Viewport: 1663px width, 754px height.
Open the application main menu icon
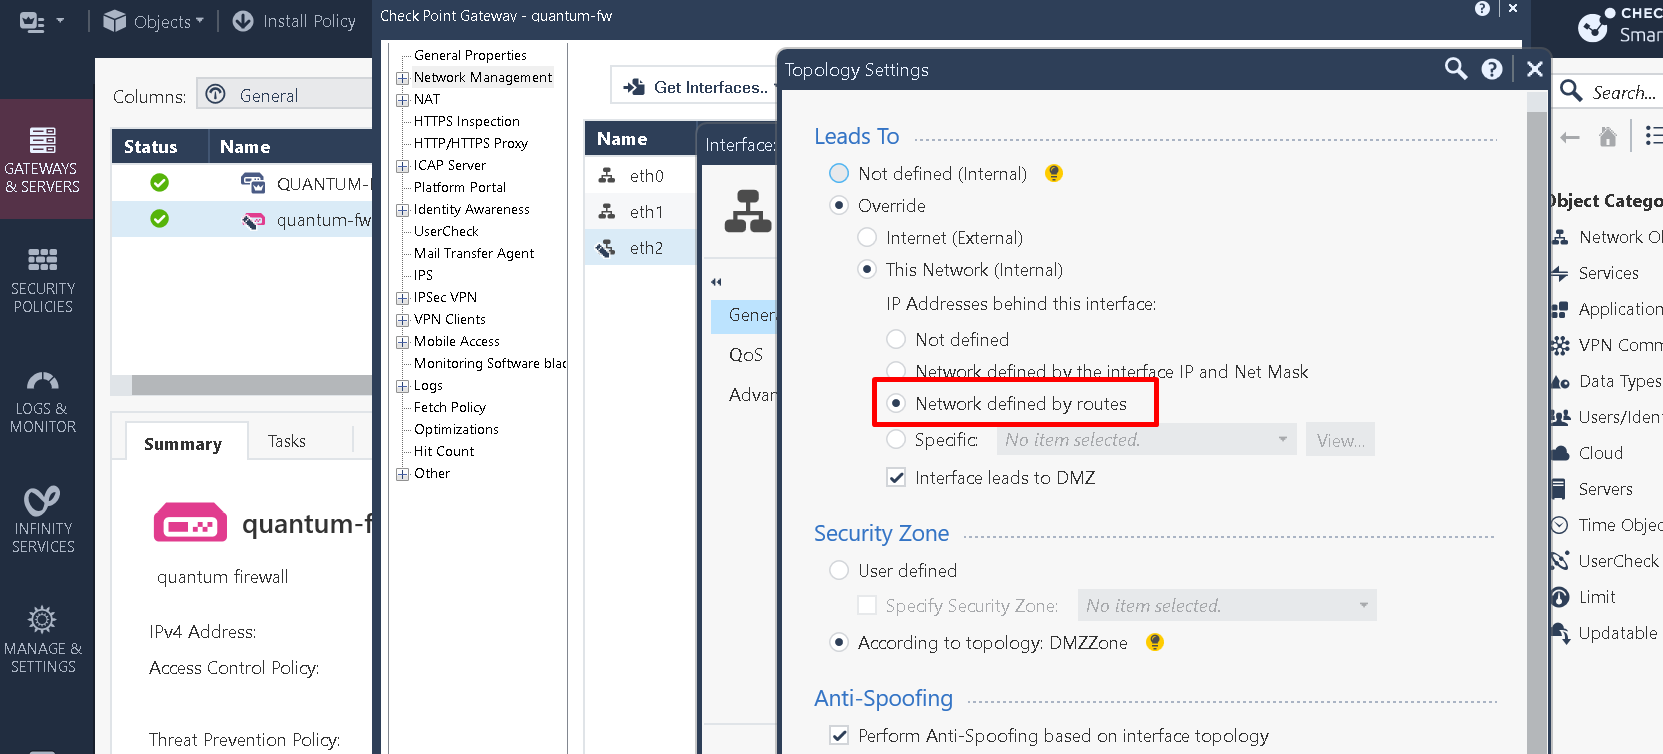41,21
